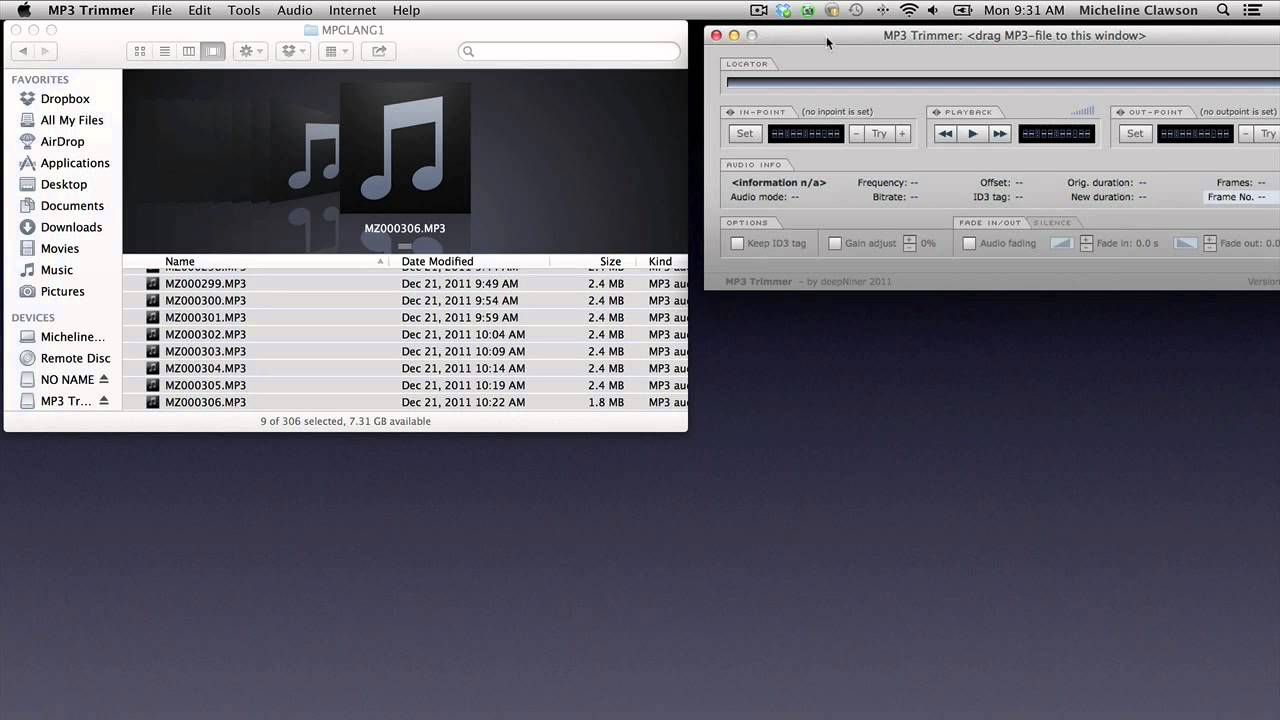Click the Wi-Fi icon in the menu bar

pyautogui.click(x=908, y=10)
